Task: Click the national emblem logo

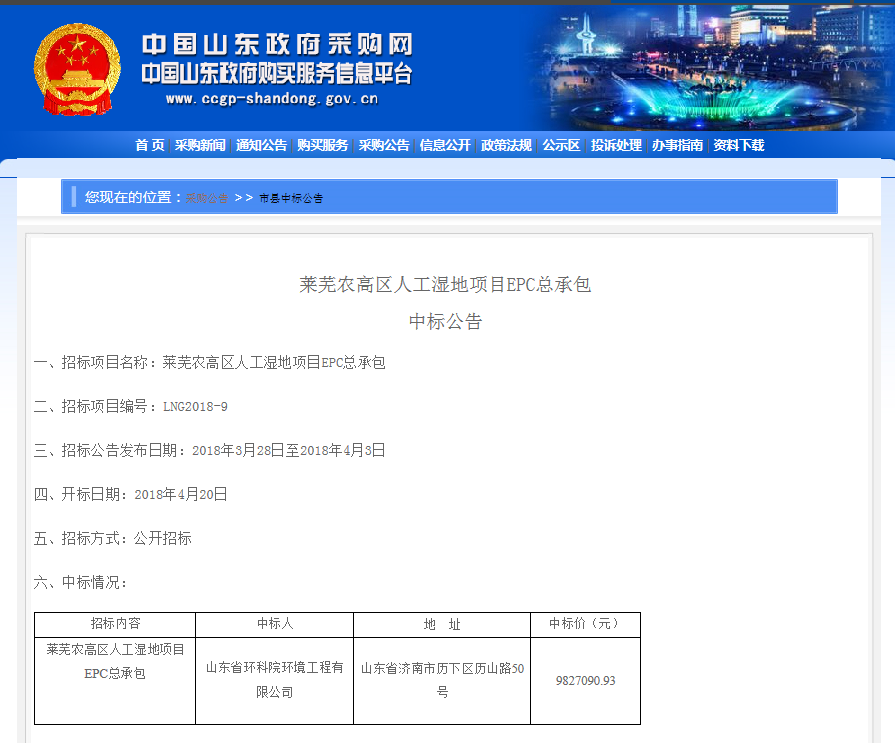Action: pos(77,70)
